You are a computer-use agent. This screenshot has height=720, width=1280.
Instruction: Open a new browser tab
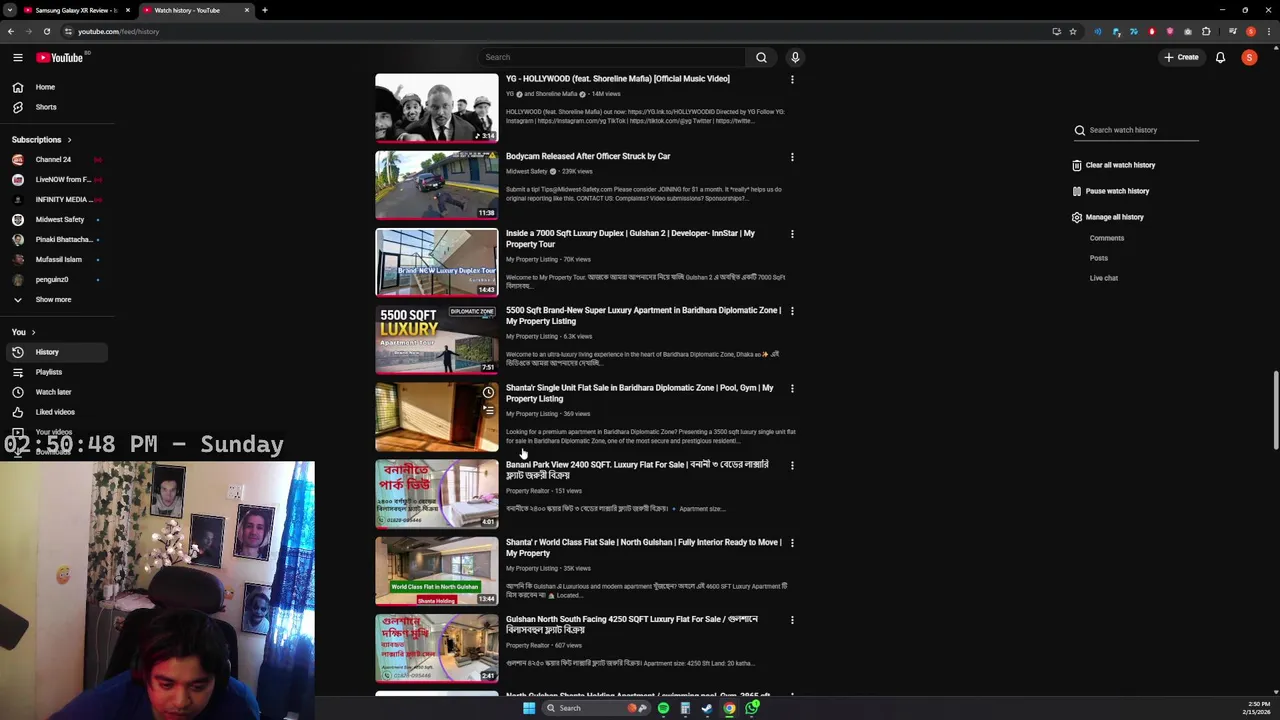point(265,10)
